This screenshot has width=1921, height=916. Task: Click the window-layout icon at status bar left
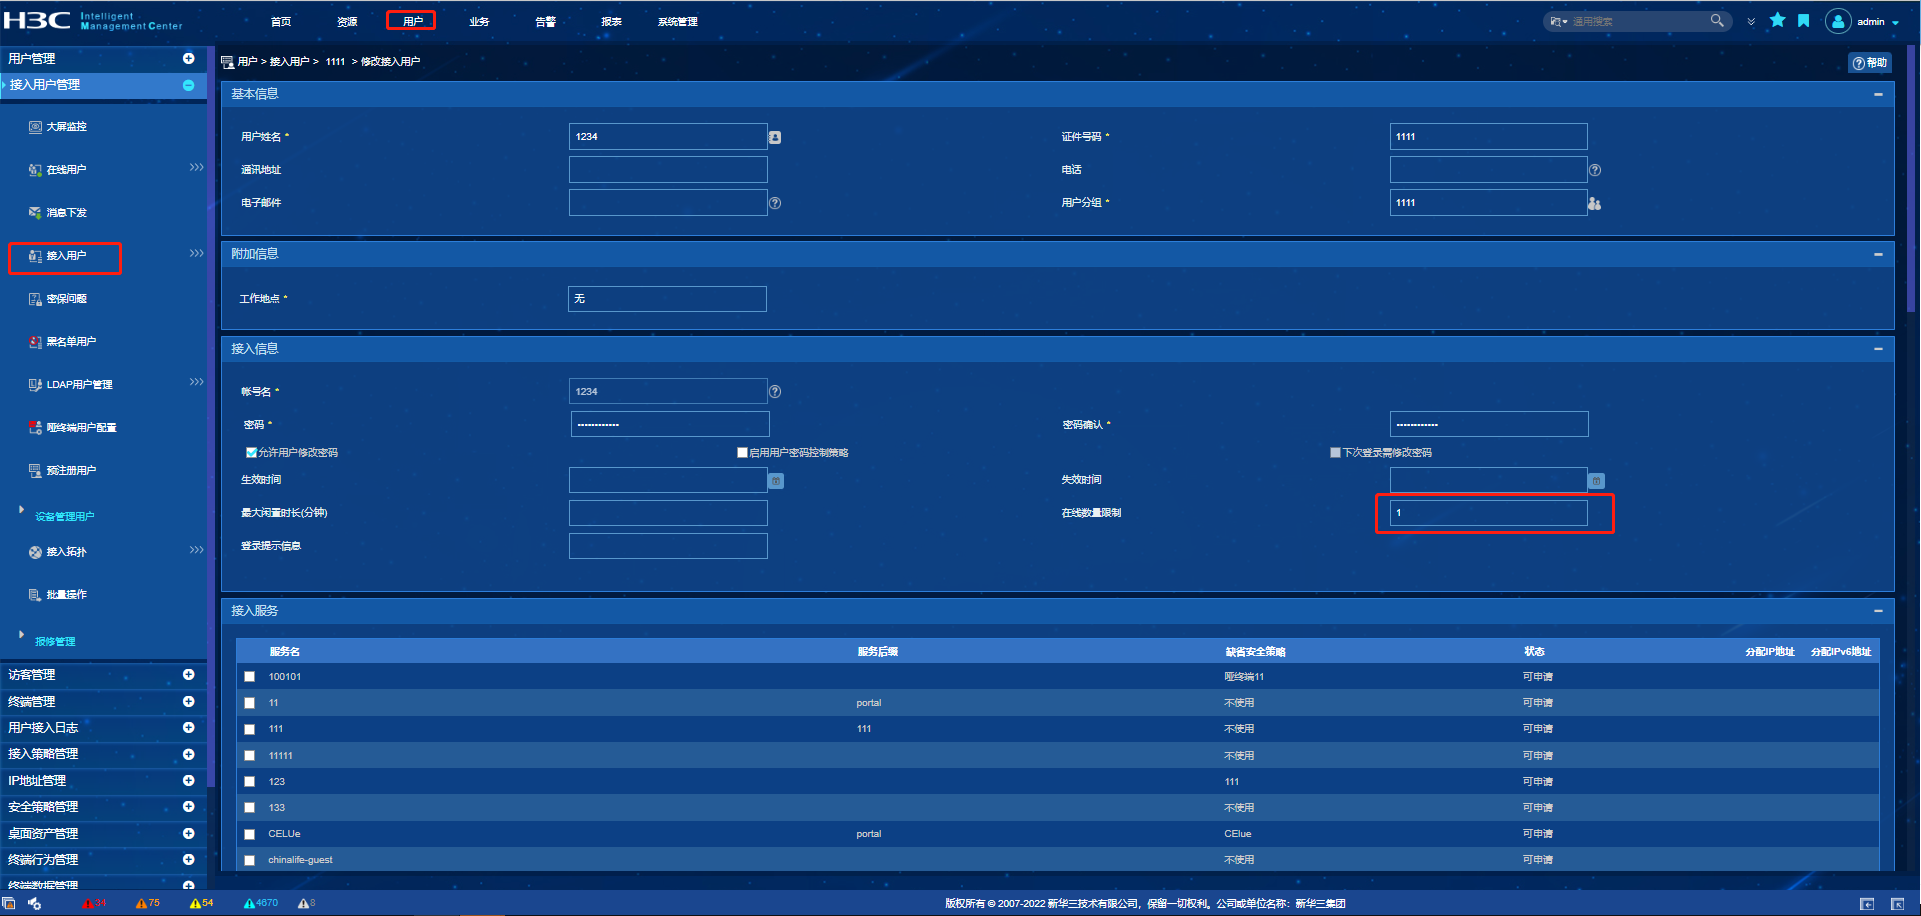pos(9,903)
